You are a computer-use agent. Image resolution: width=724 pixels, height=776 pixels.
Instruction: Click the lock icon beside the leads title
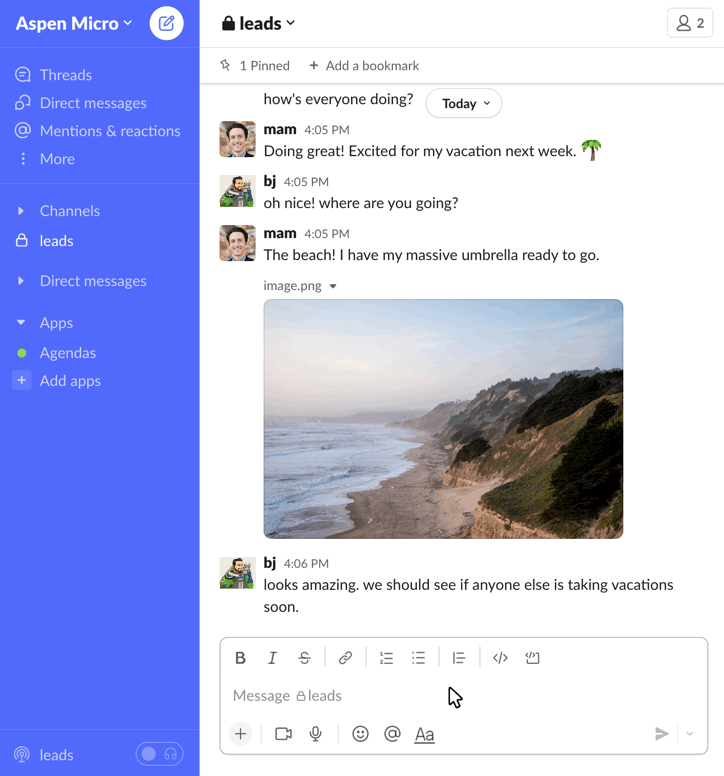tap(228, 23)
